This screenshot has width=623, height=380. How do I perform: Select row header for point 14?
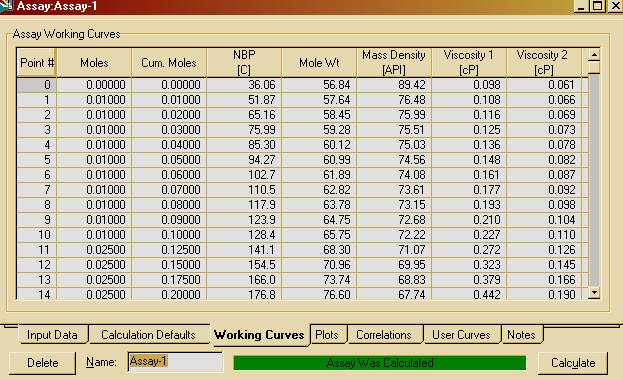(x=37, y=294)
